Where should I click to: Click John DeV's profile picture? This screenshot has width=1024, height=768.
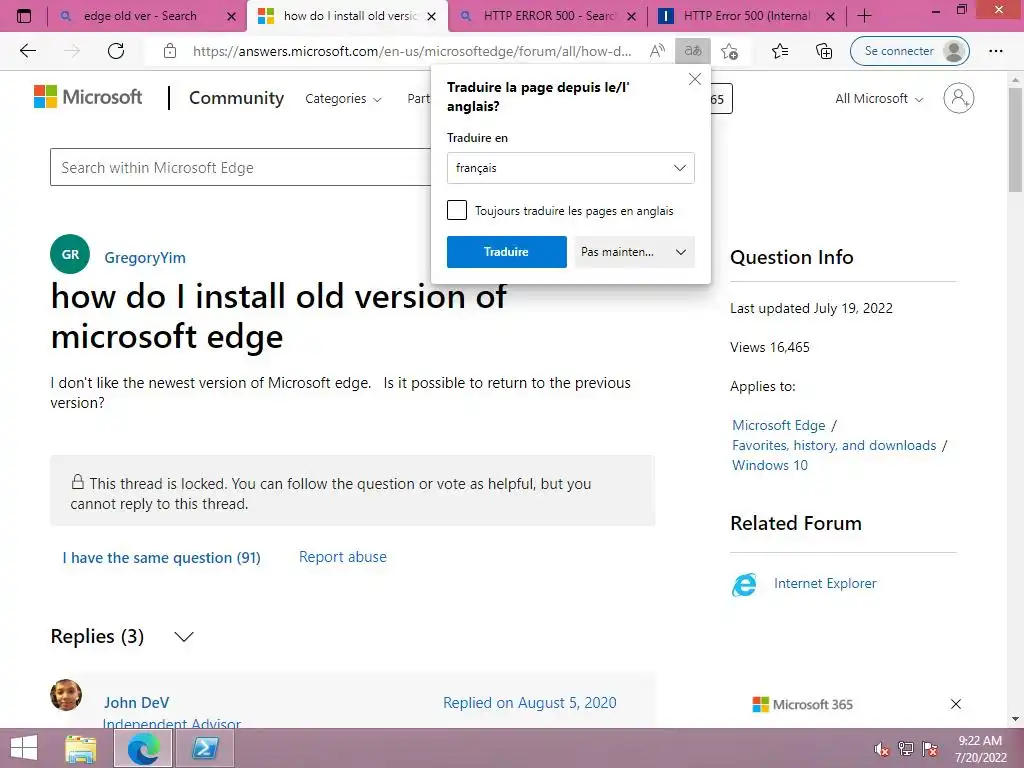[66, 695]
